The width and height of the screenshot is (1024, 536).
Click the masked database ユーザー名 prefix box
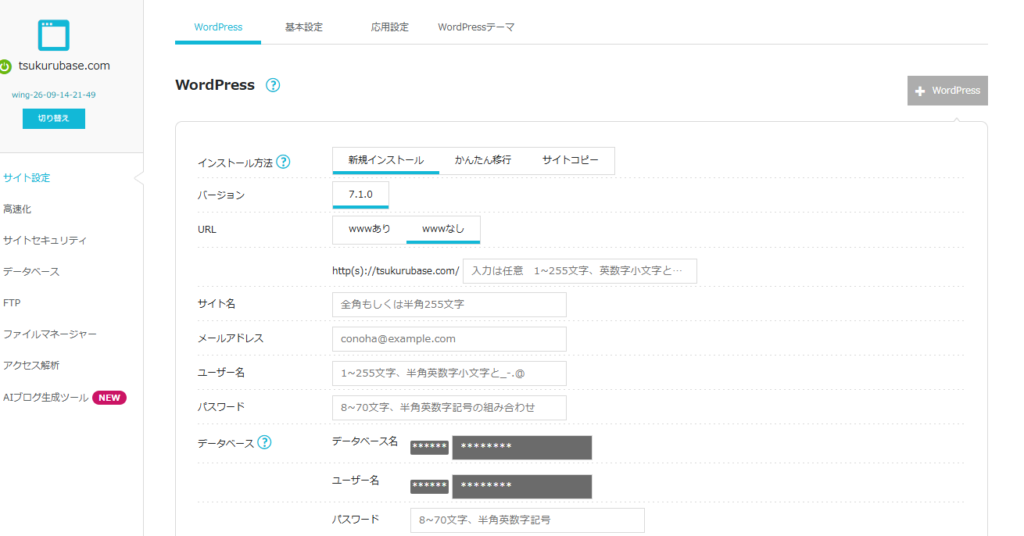(429, 486)
